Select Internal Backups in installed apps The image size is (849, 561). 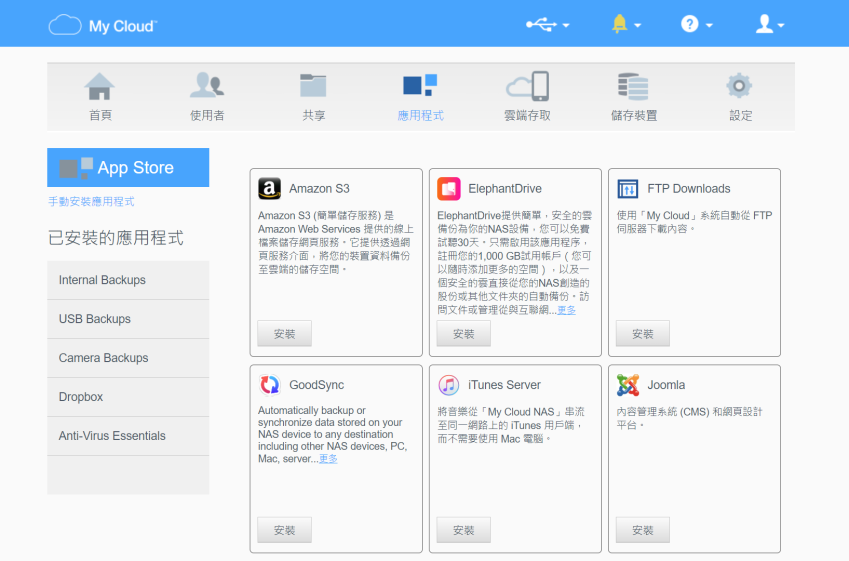tap(128, 280)
